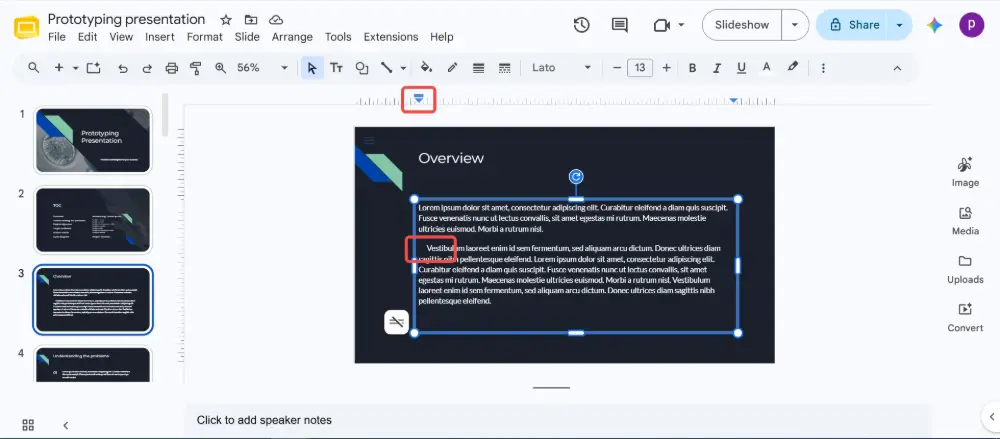
Task: Click the insert slide template icon
Action: [x=94, y=68]
